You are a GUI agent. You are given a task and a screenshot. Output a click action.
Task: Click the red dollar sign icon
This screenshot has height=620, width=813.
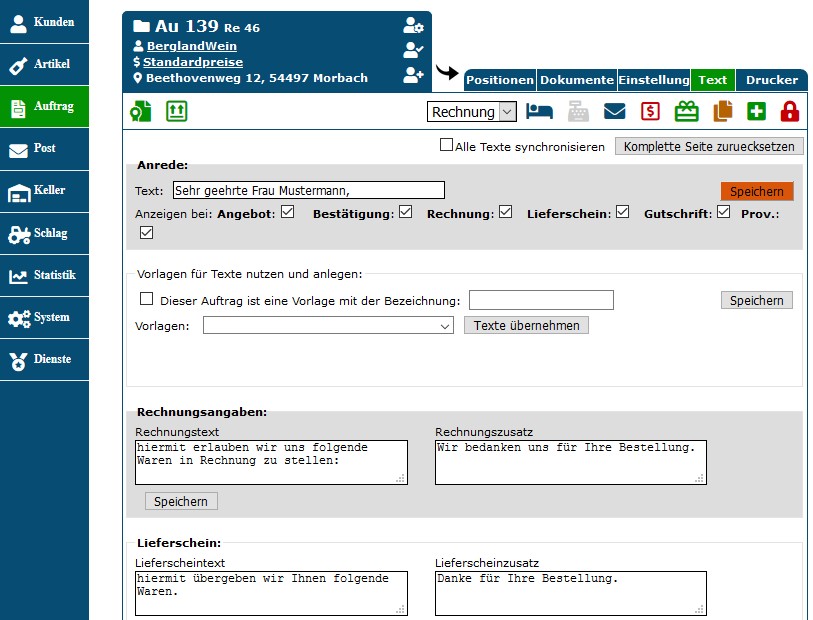[650, 112]
